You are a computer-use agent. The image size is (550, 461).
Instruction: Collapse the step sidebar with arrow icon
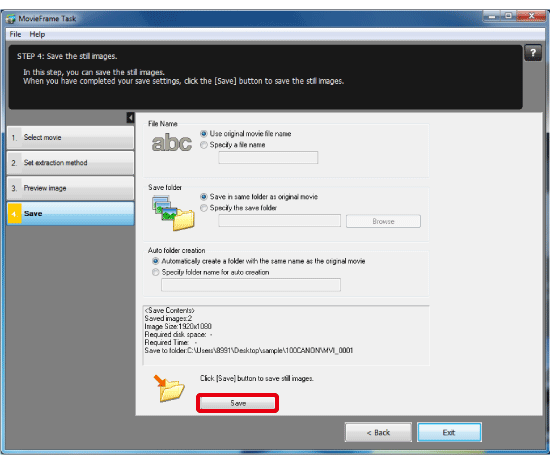click(130, 118)
